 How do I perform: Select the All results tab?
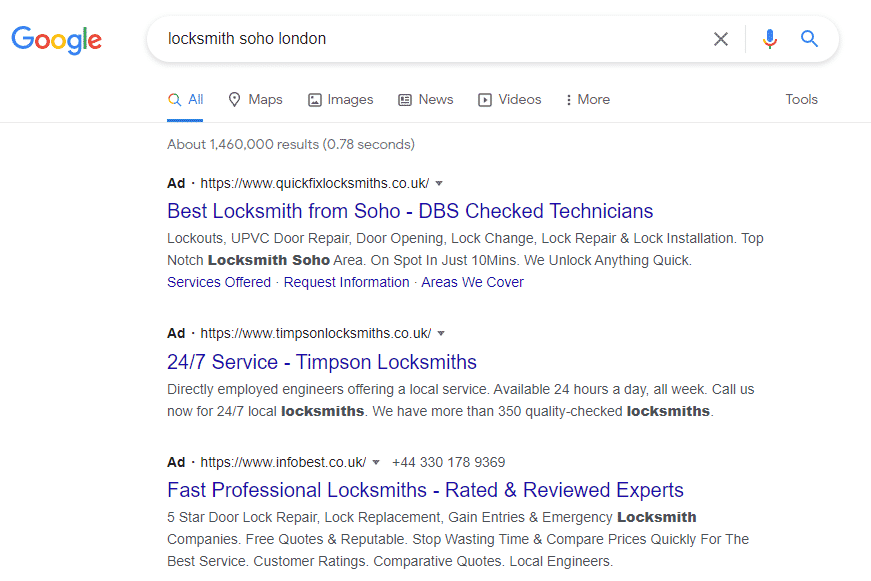[x=186, y=100]
